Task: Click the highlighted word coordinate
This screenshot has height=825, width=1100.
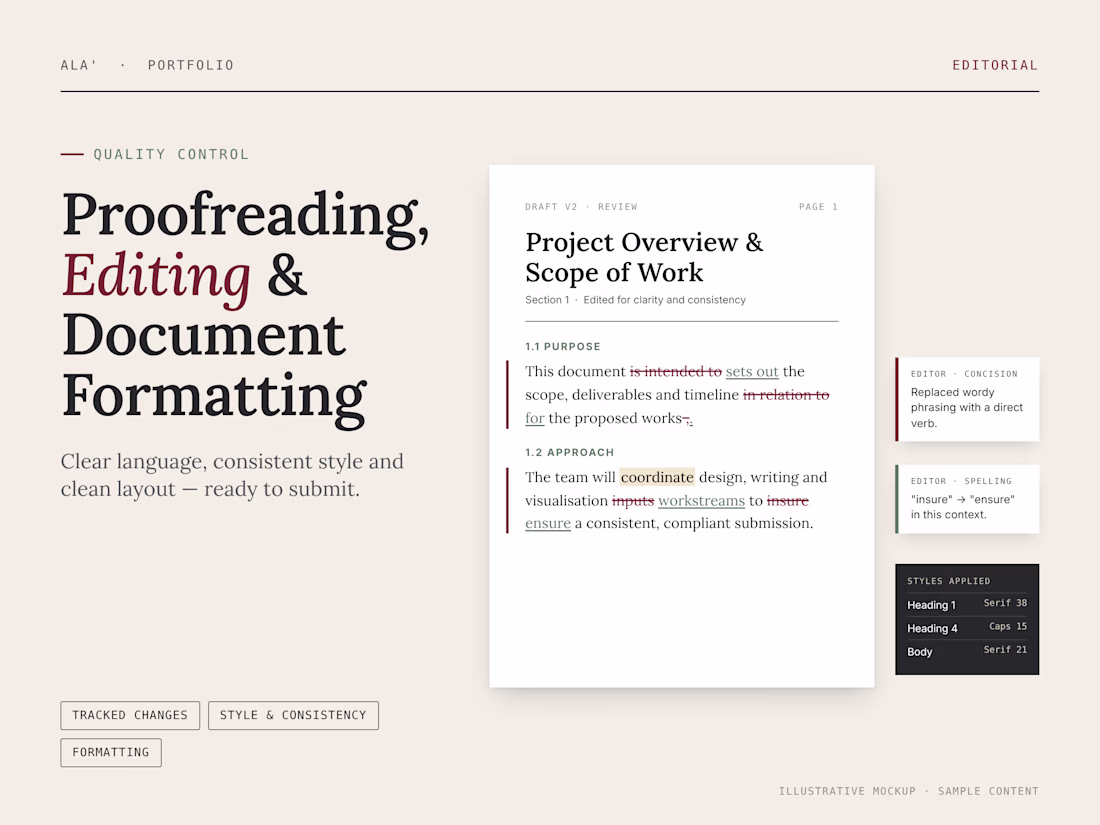Action: click(657, 477)
